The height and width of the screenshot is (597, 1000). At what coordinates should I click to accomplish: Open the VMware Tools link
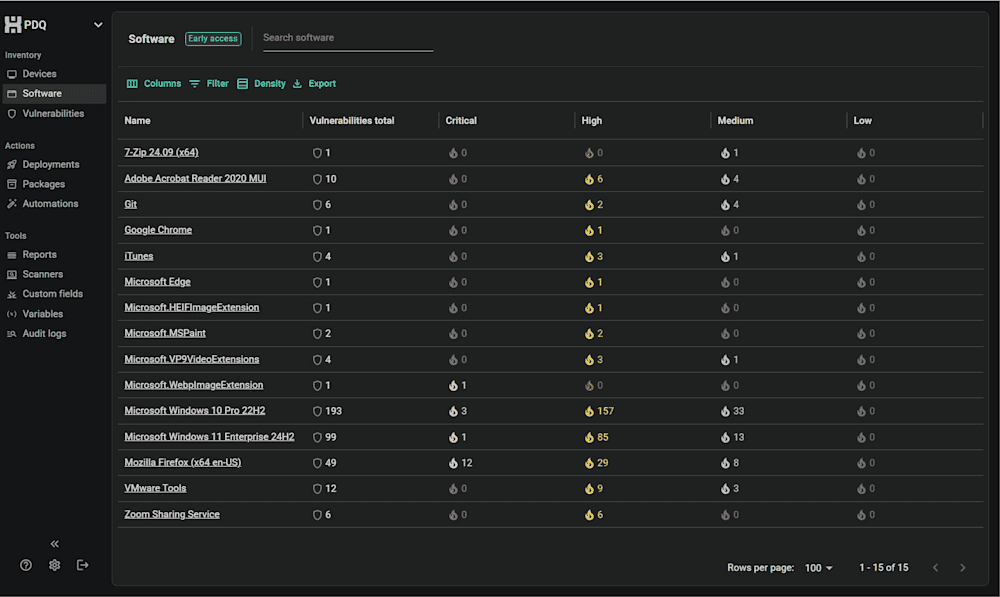[155, 488]
